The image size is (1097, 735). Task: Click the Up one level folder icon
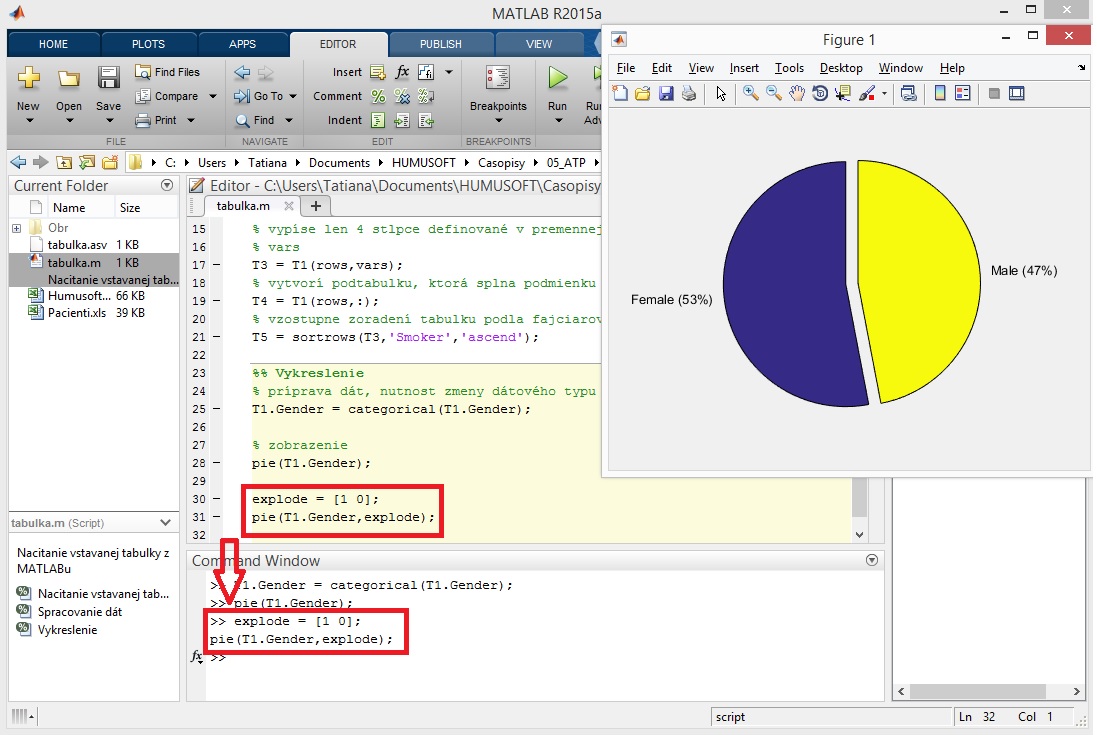[x=64, y=162]
